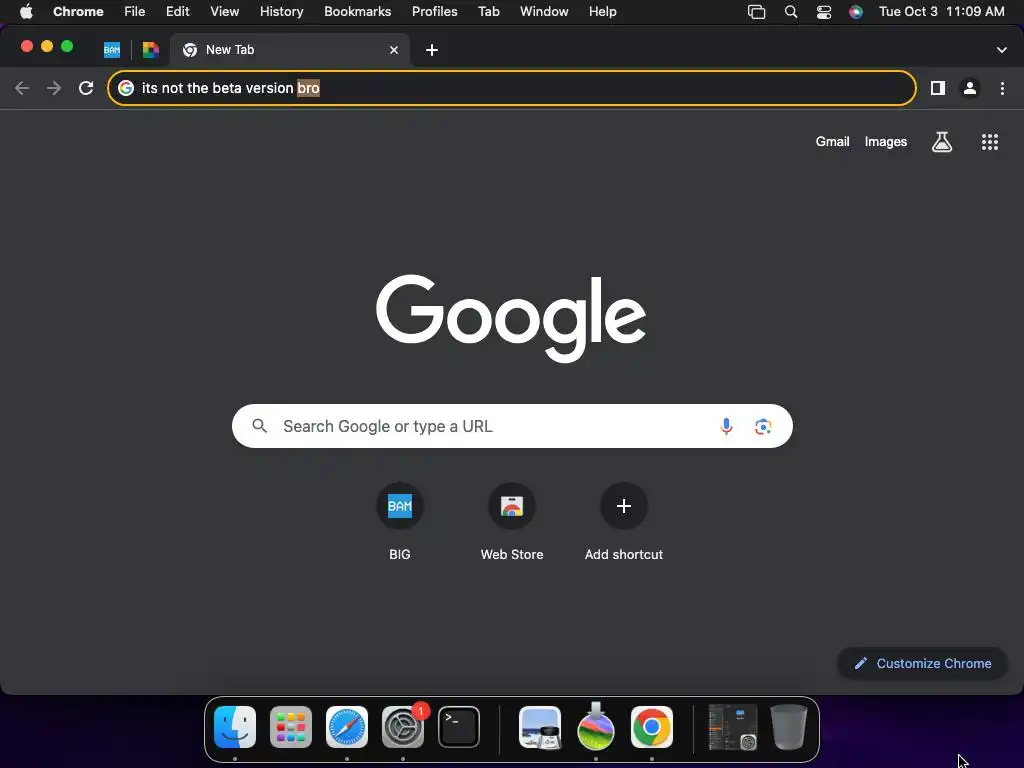Image resolution: width=1024 pixels, height=768 pixels.
Task: Go back using the back arrow
Action: [x=22, y=88]
